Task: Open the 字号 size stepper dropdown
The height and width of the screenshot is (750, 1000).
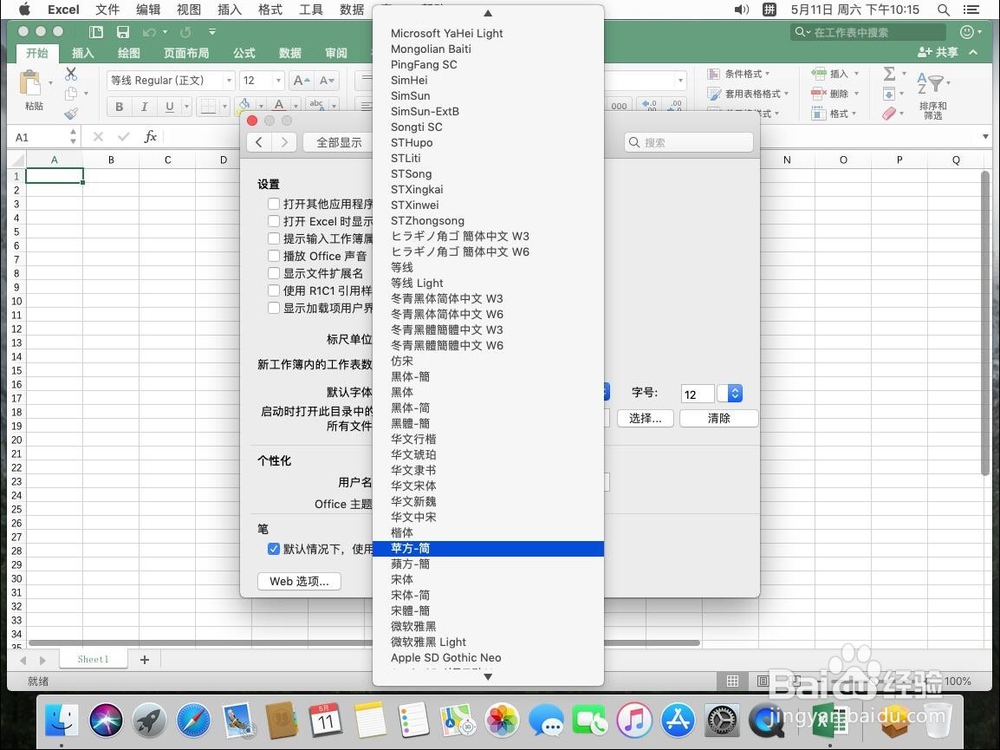Action: pyautogui.click(x=735, y=393)
